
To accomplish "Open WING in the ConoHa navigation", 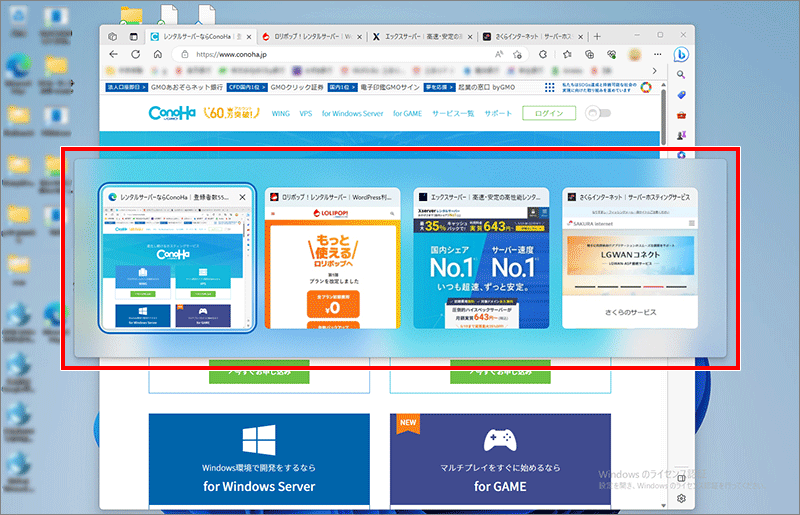I will pos(281,113).
